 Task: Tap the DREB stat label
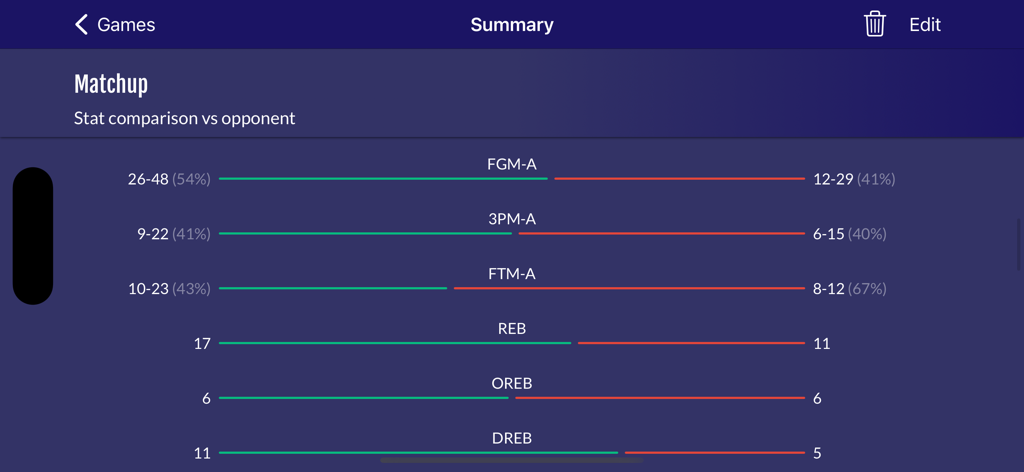point(512,438)
